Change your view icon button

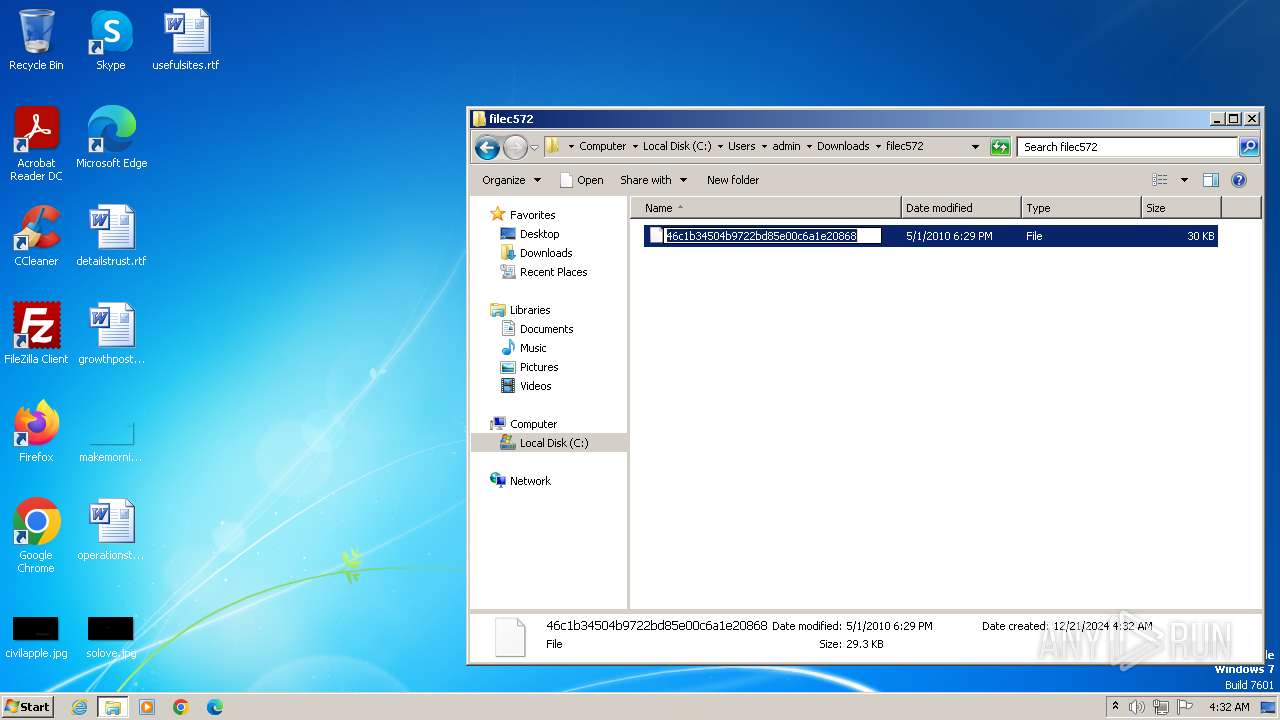(x=1160, y=180)
